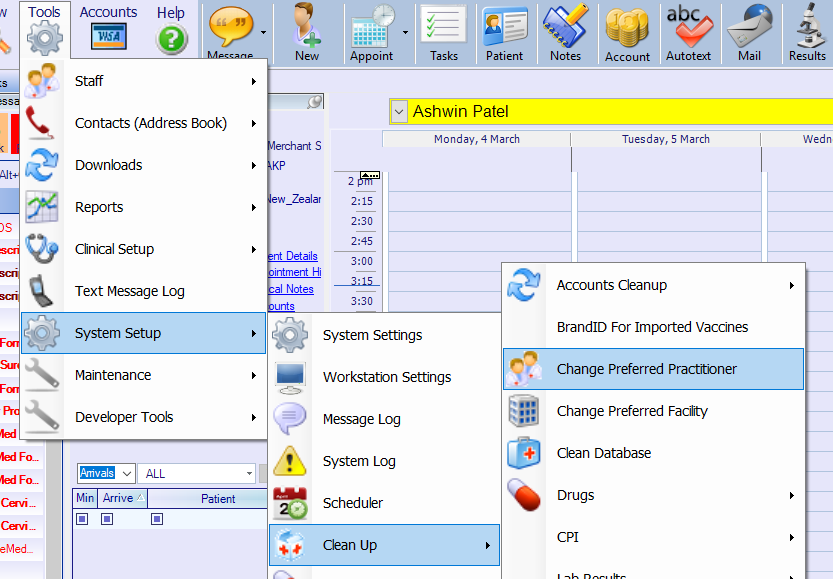Click the Patient card toolbar icon

[x=504, y=27]
